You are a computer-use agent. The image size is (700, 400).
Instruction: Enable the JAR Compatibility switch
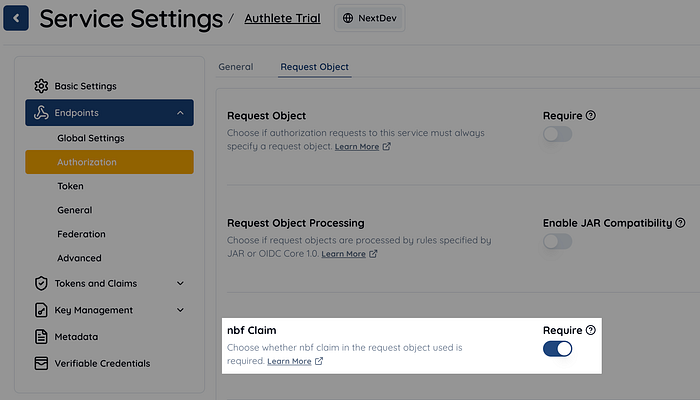tap(557, 241)
